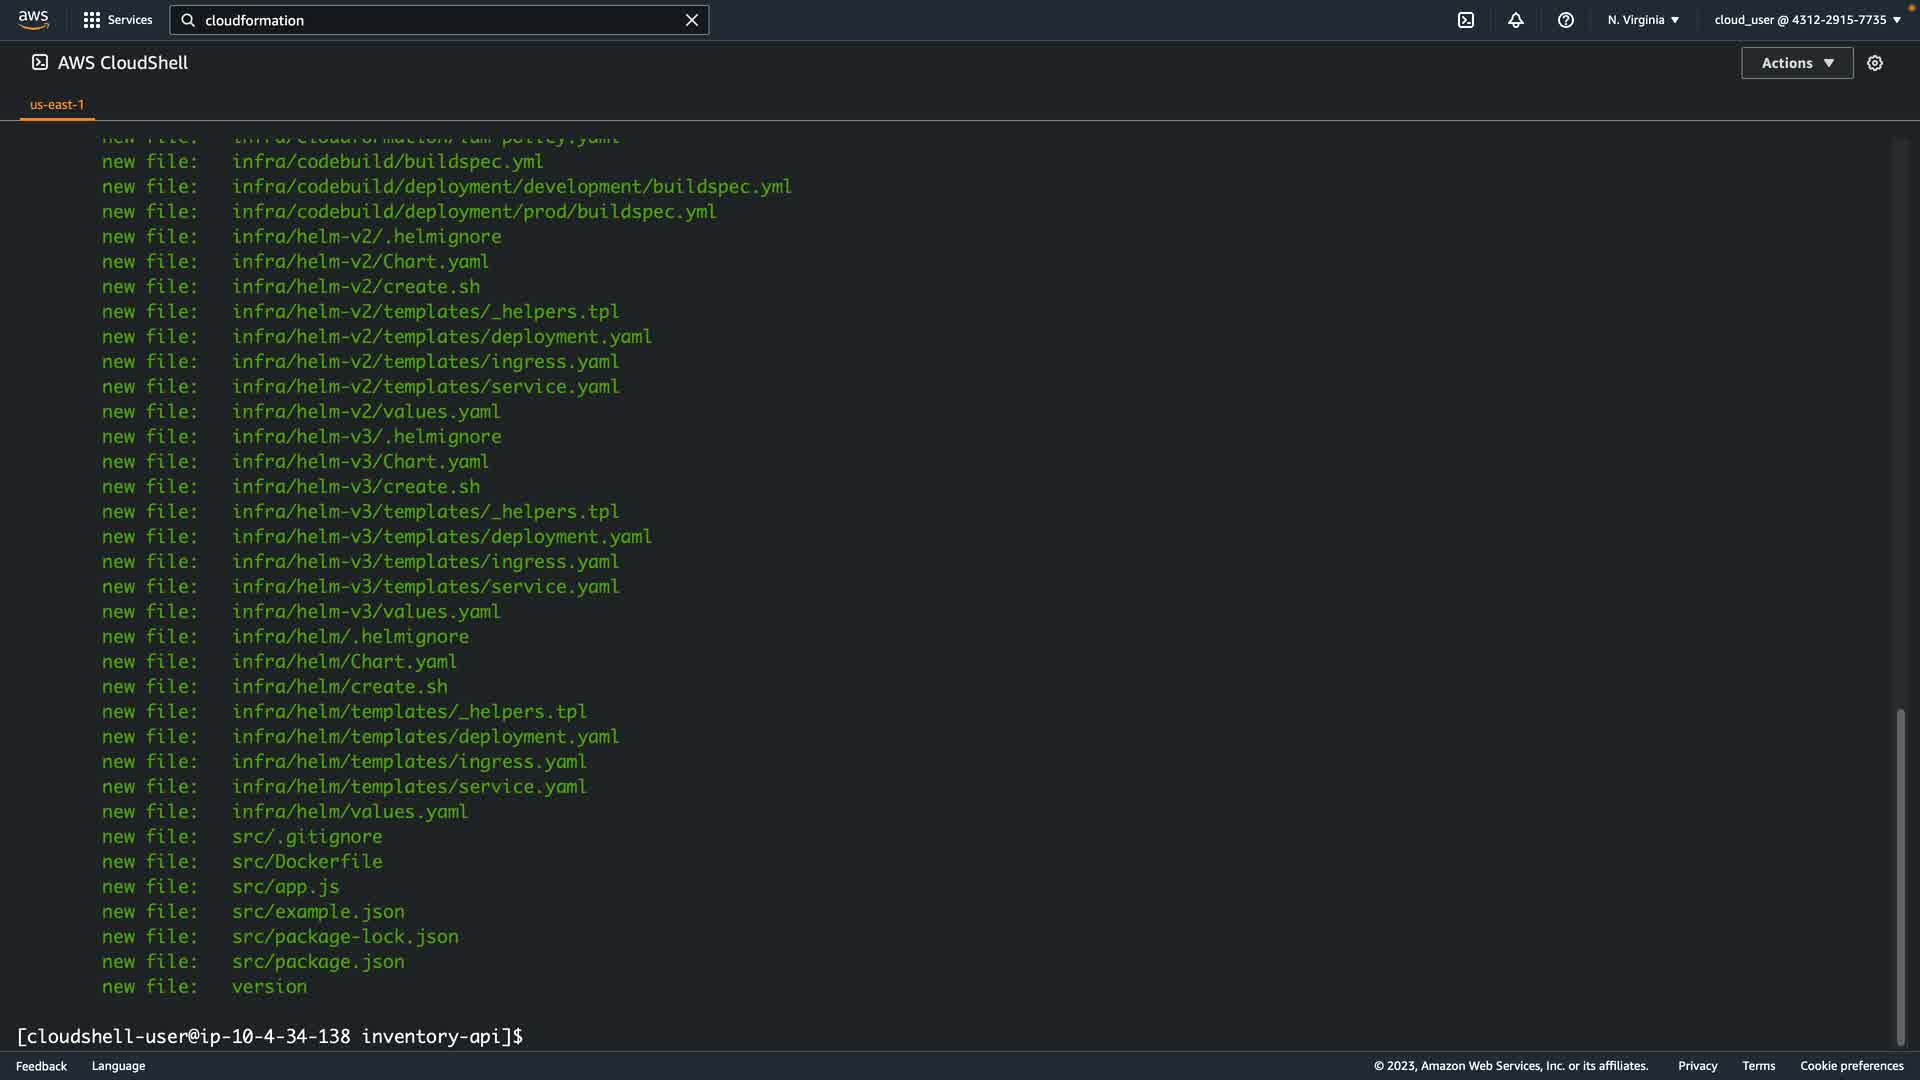Click the terminal vertical scrollbar thumb
1920x1080 pixels.
pos(1900,875)
